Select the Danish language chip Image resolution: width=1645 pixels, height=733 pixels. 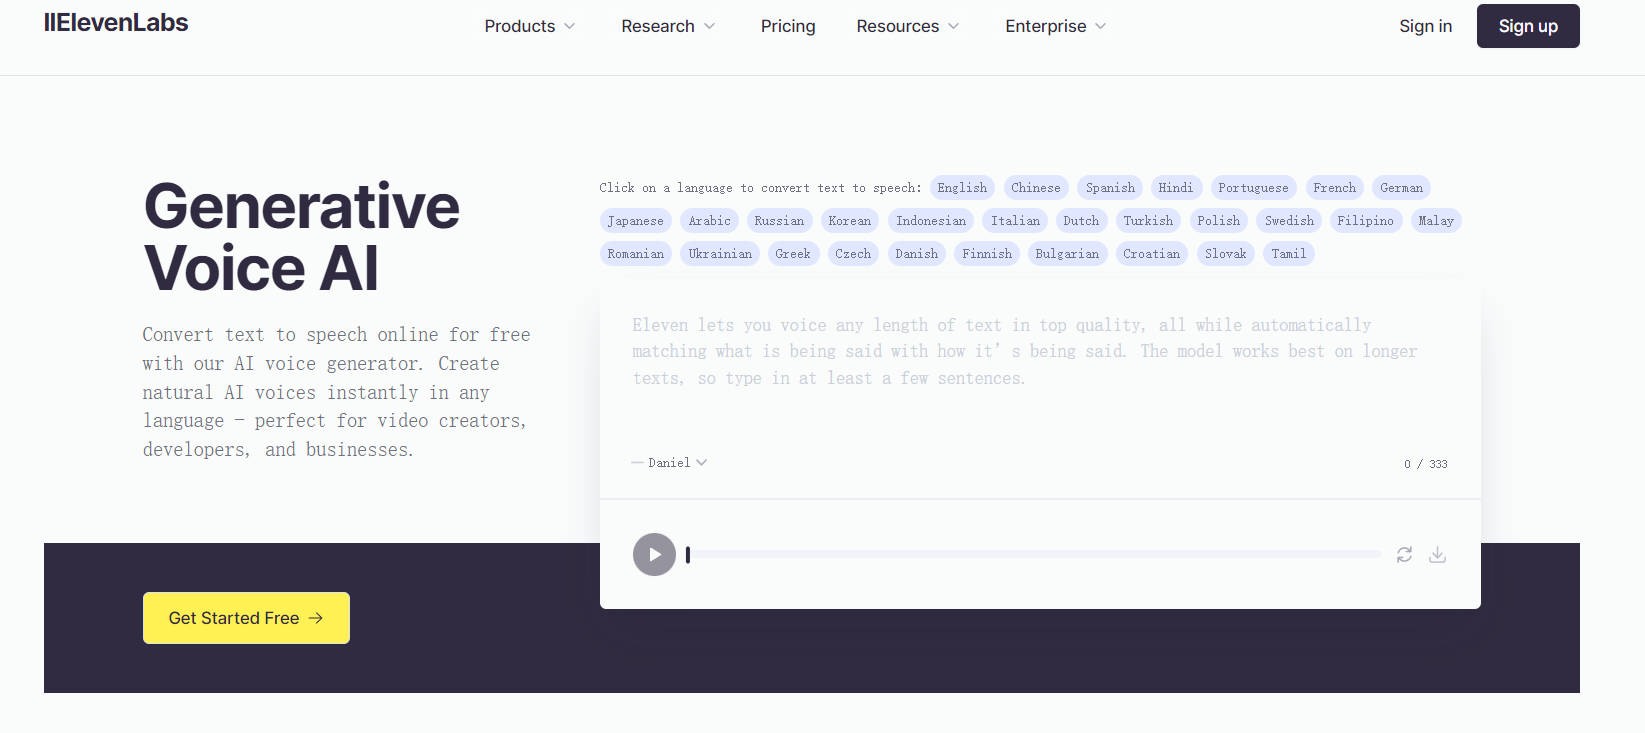pyautogui.click(x=917, y=254)
